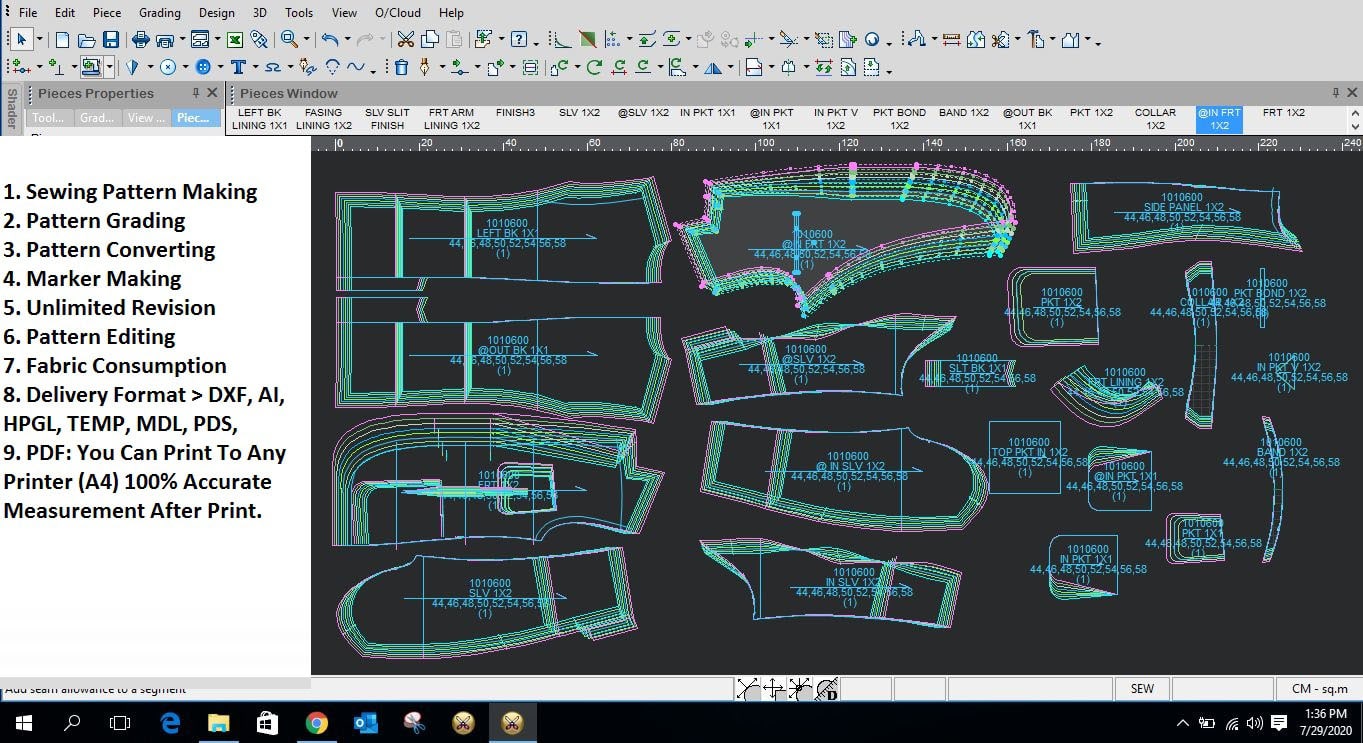Copy selection with copy icon
This screenshot has height=743, width=1363.
pos(430,39)
